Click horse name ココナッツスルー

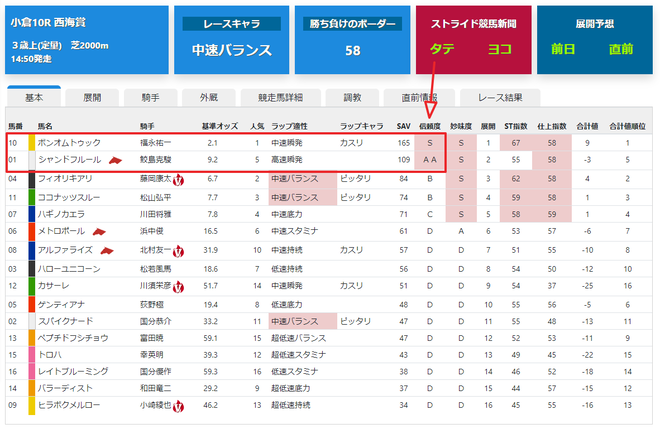[x=69, y=197]
